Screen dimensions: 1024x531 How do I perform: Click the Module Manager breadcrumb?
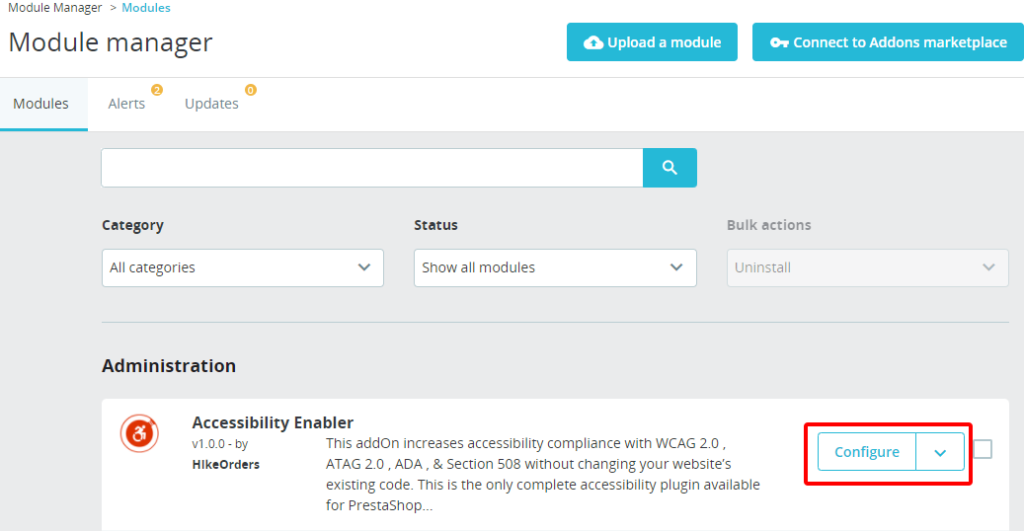point(55,8)
